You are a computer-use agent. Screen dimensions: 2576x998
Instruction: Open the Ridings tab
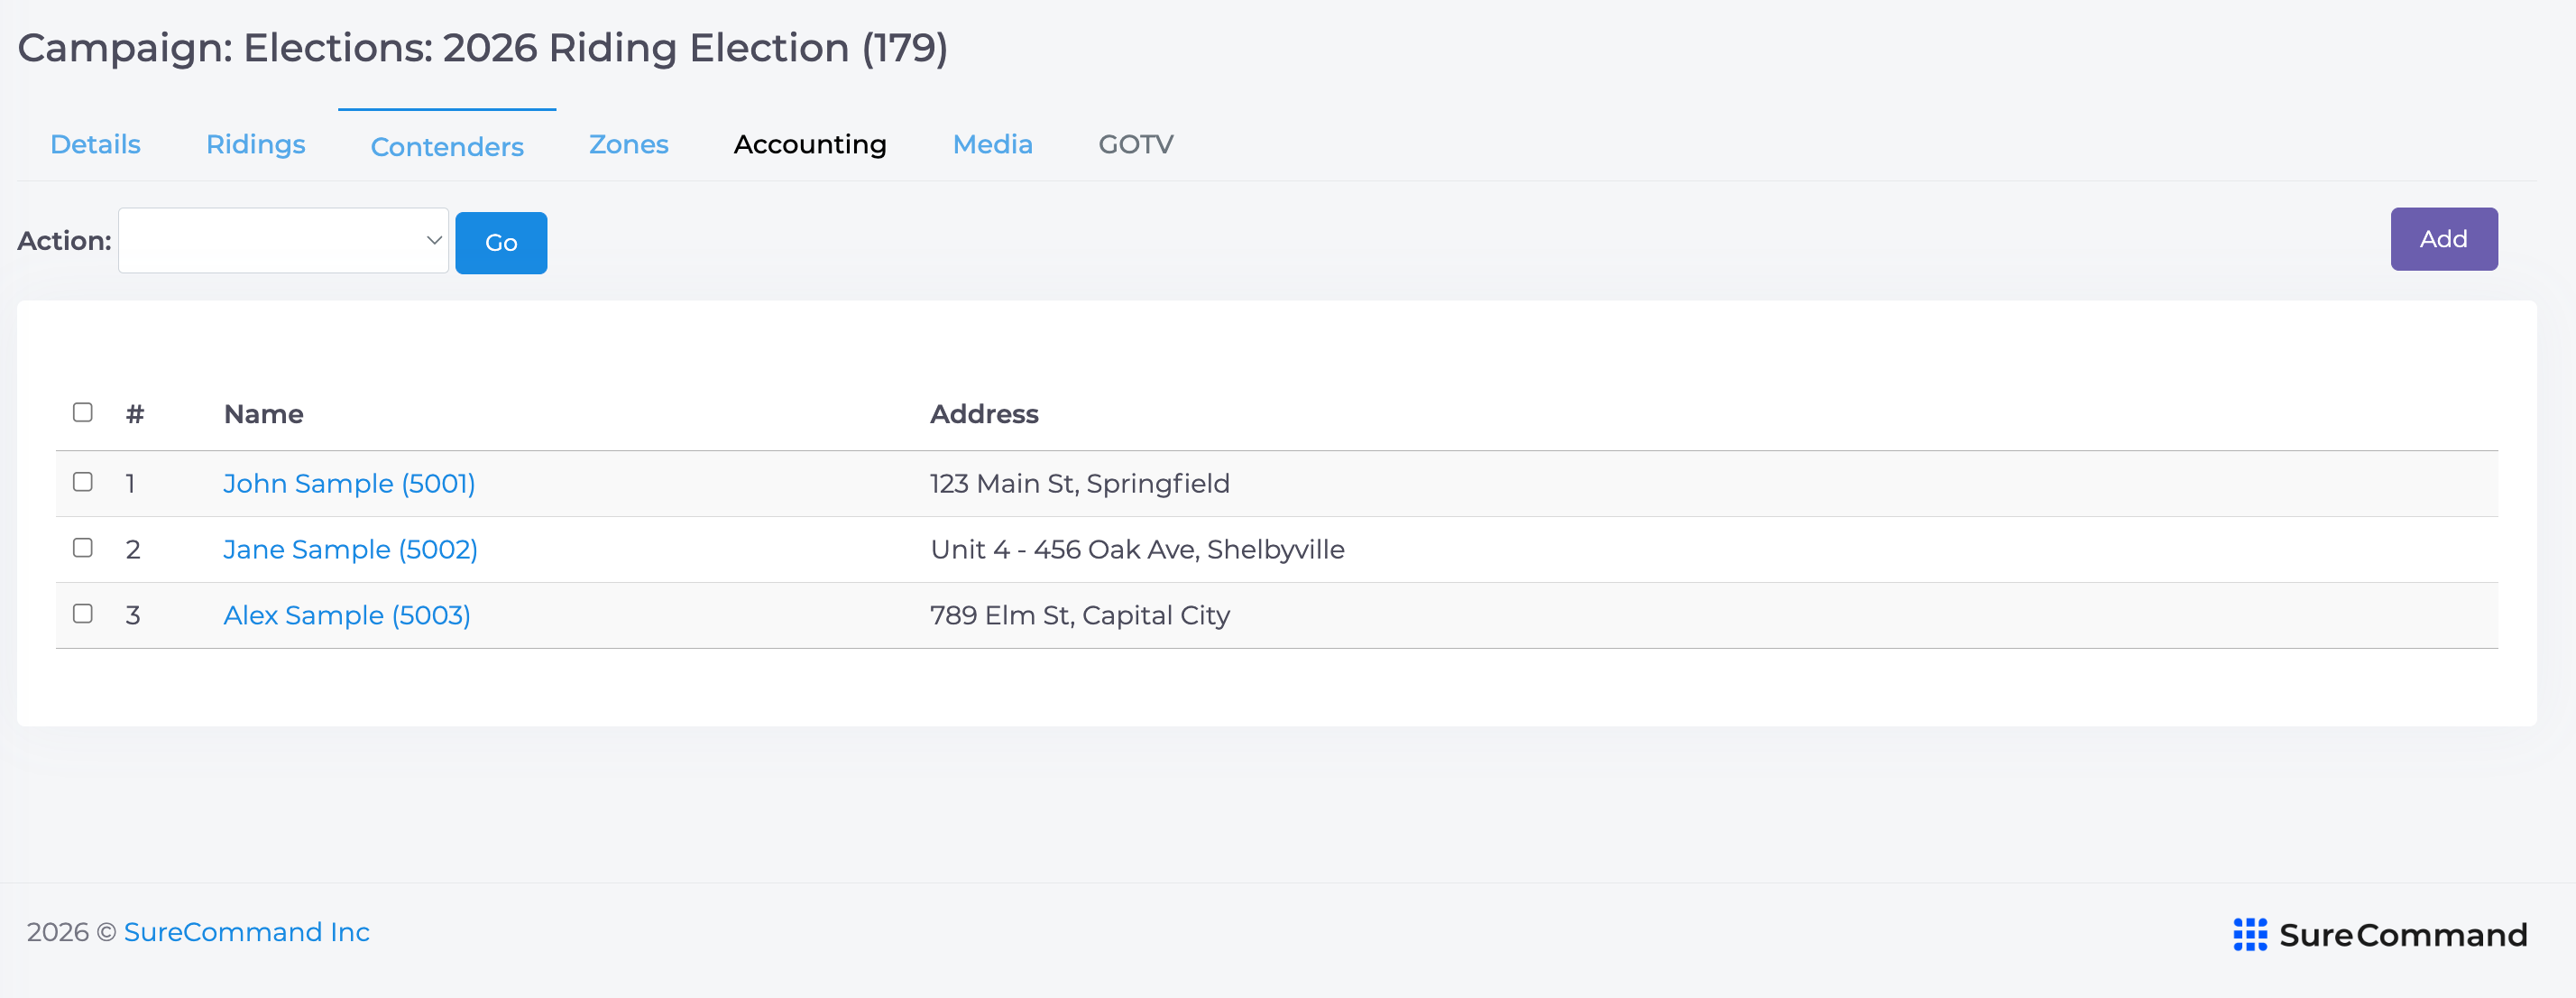coord(255,144)
